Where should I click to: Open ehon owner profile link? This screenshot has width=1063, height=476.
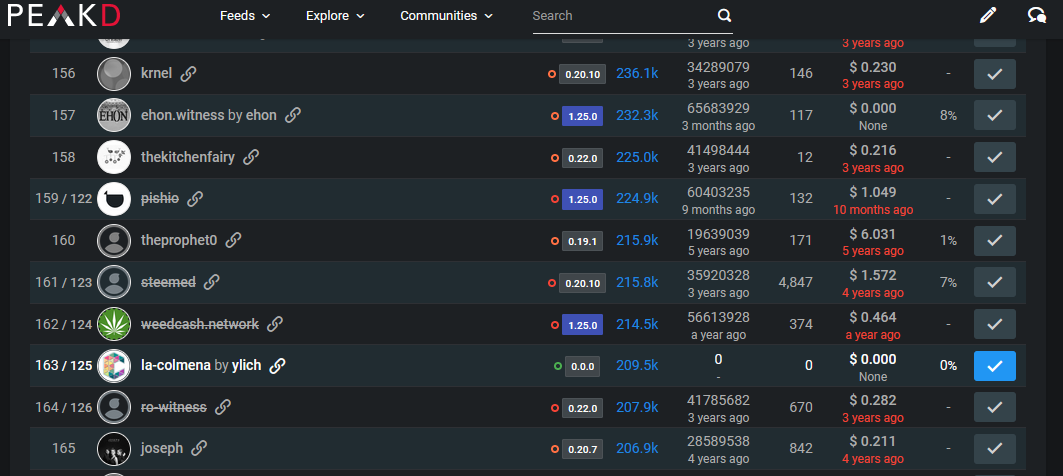(x=261, y=115)
